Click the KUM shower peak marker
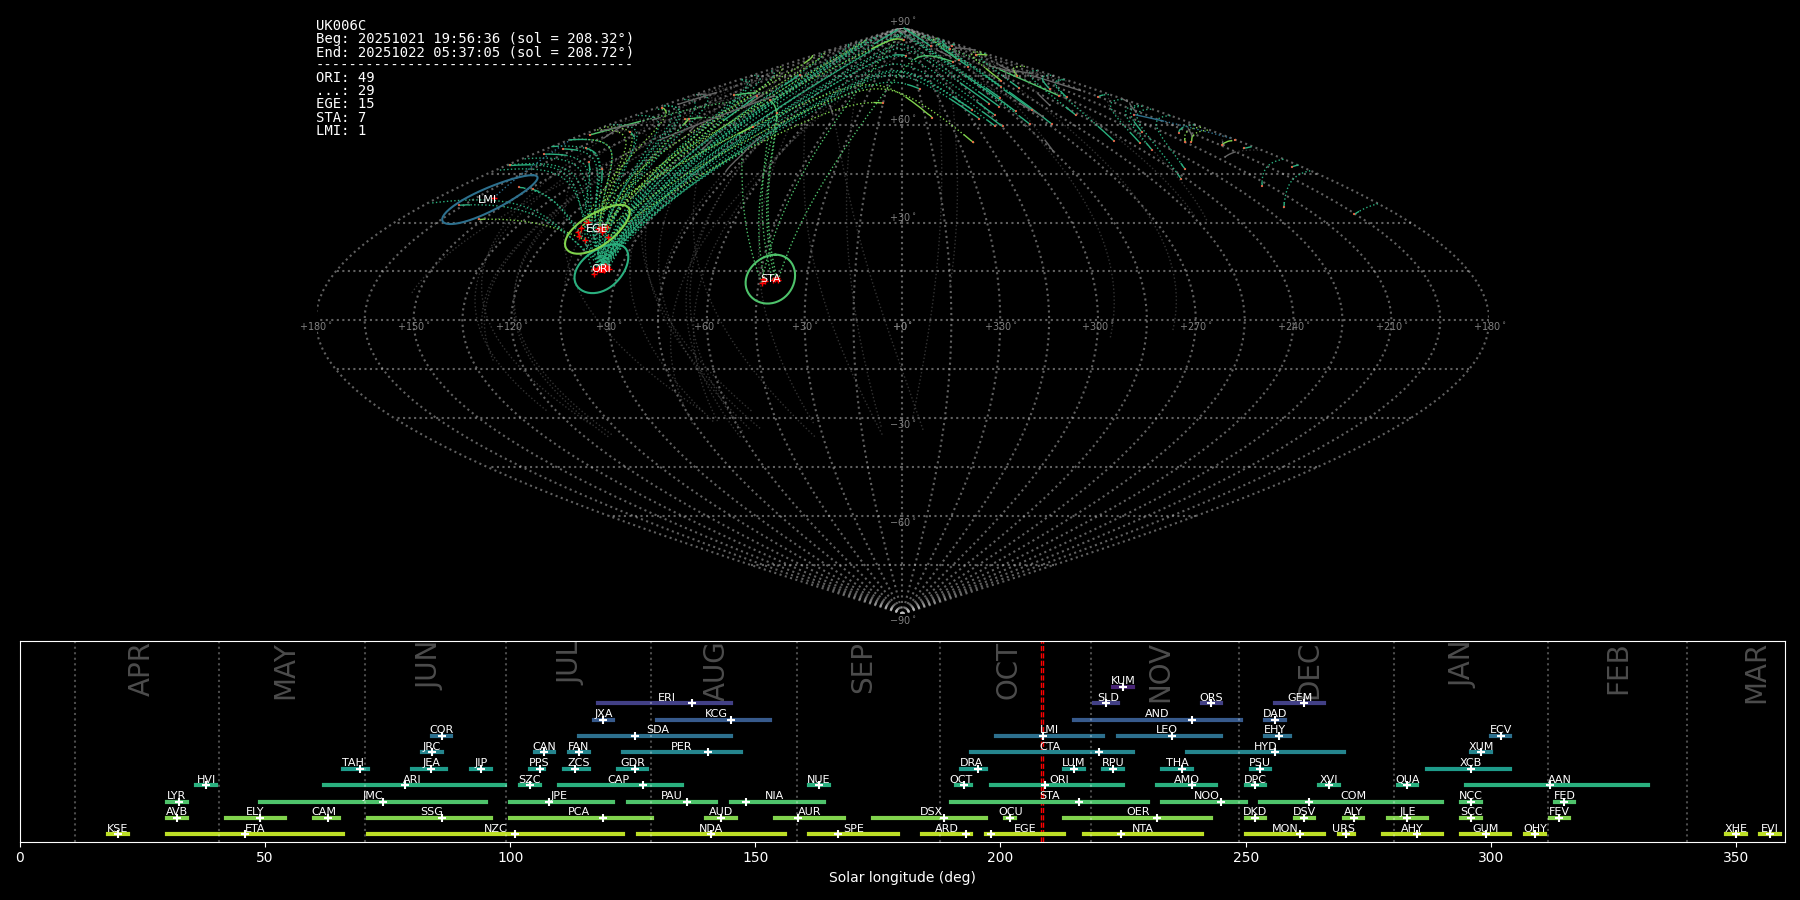Image resolution: width=1800 pixels, height=900 pixels. pos(1122,687)
